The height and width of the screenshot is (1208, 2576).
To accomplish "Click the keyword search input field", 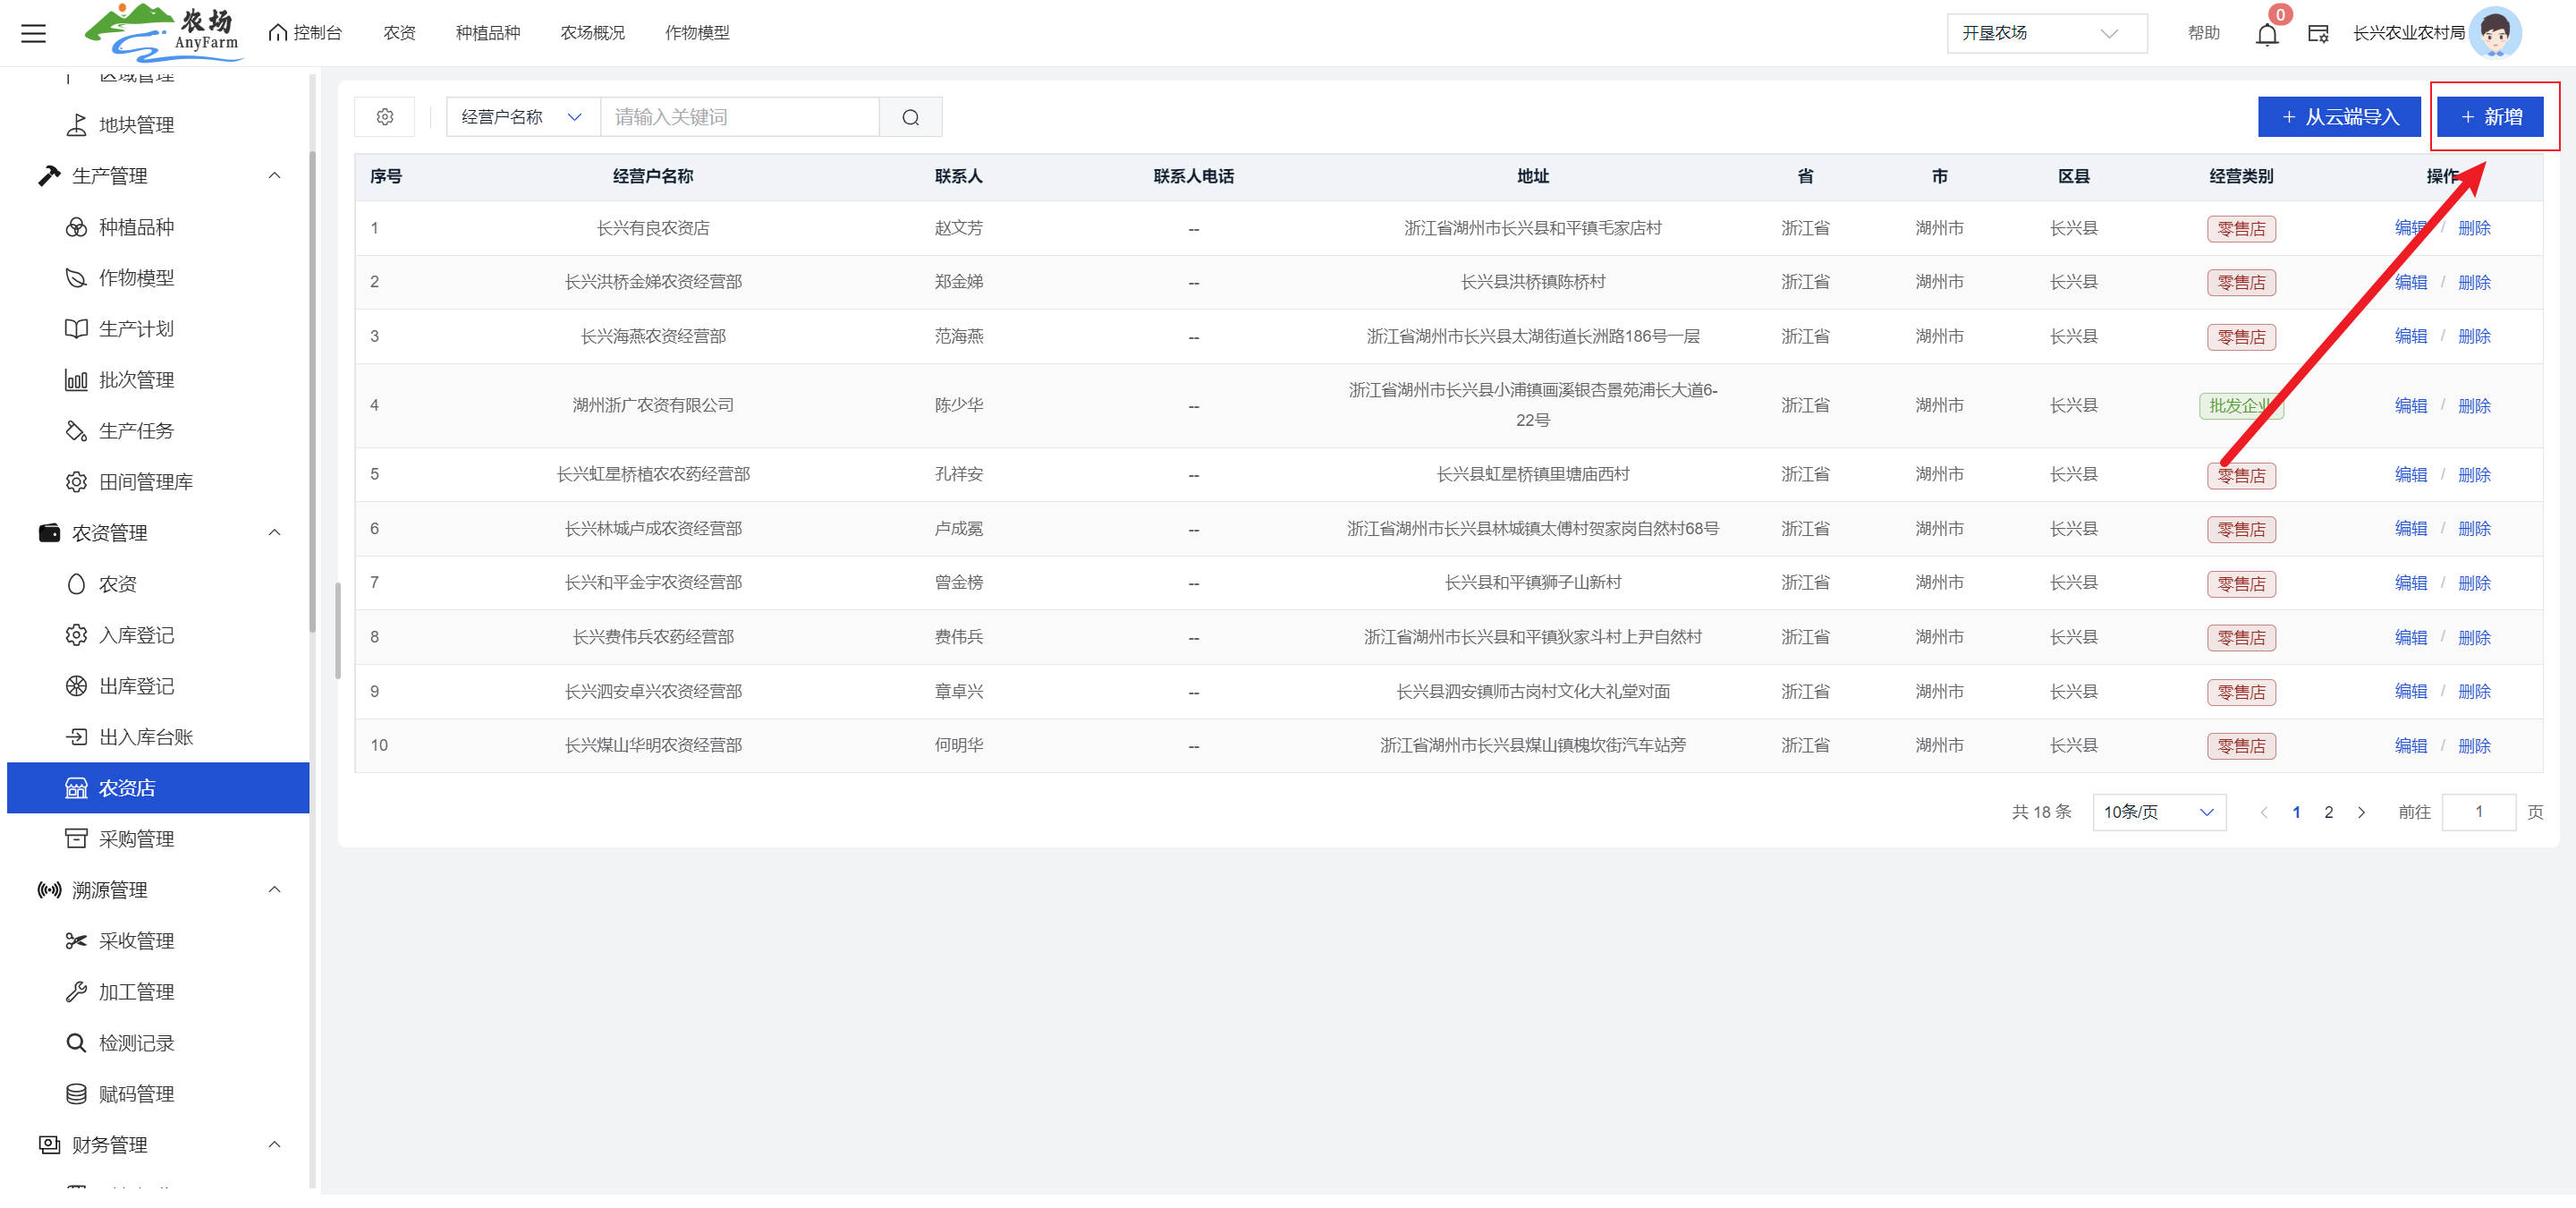I will (739, 117).
